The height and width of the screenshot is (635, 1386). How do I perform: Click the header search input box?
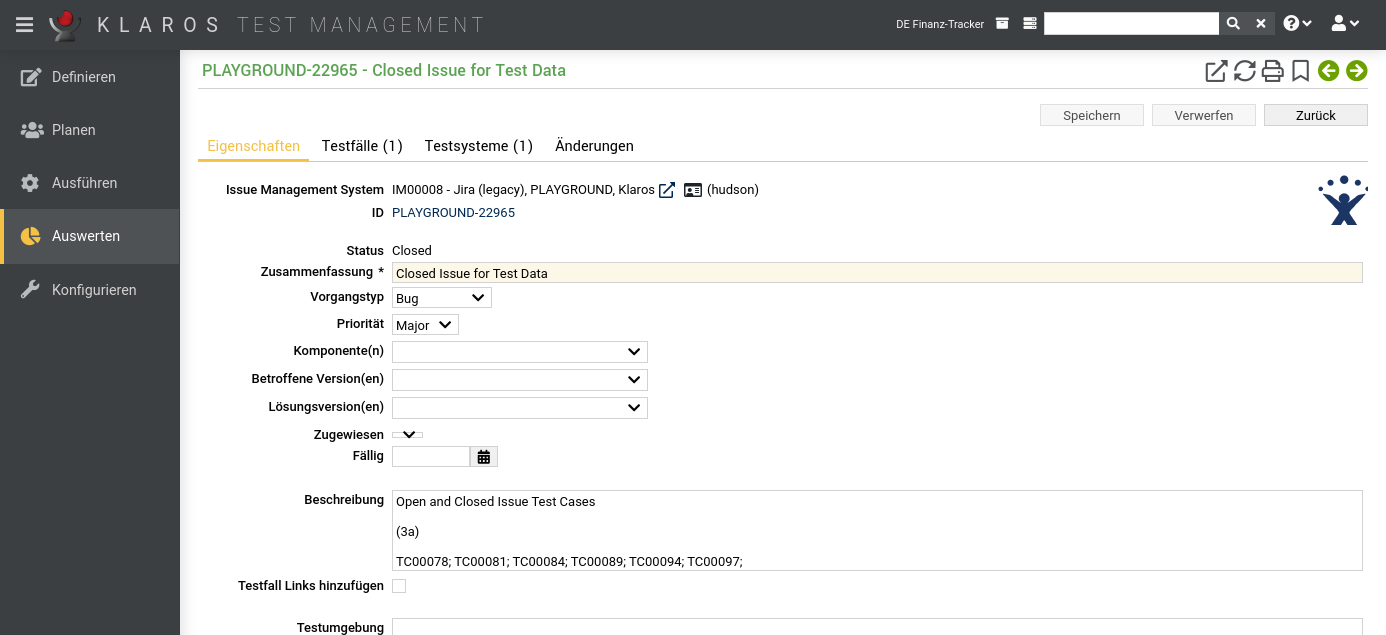click(x=1131, y=24)
